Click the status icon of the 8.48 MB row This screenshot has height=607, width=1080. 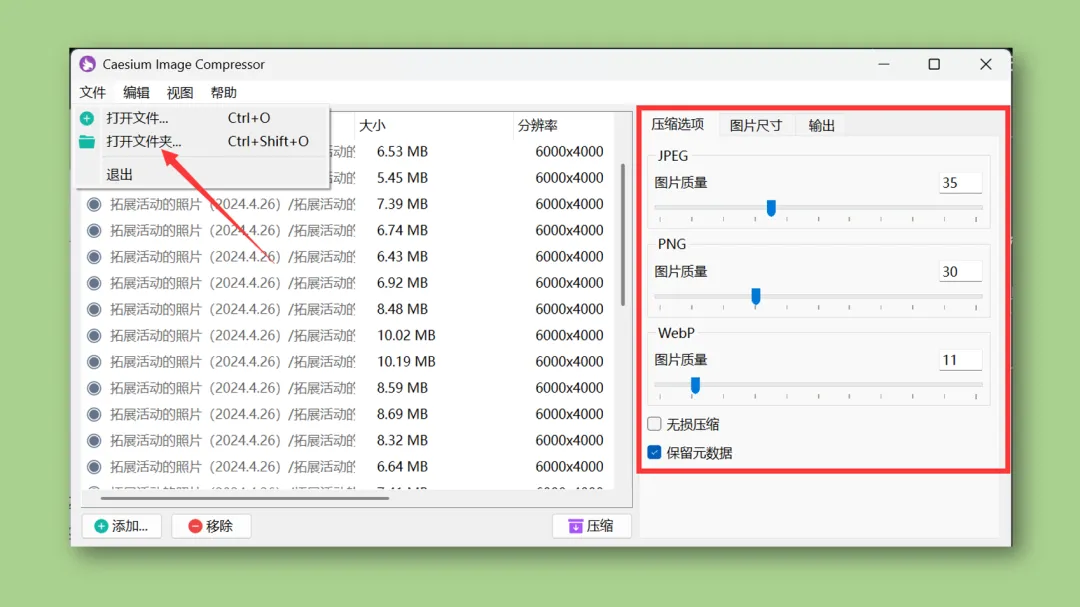94,309
